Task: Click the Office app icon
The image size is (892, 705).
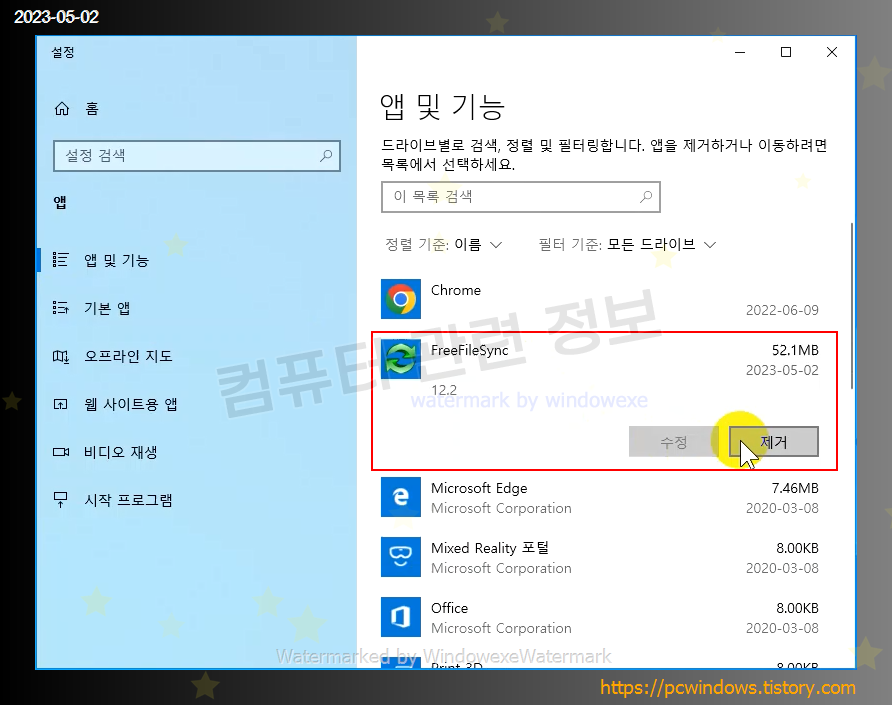Action: tap(400, 617)
